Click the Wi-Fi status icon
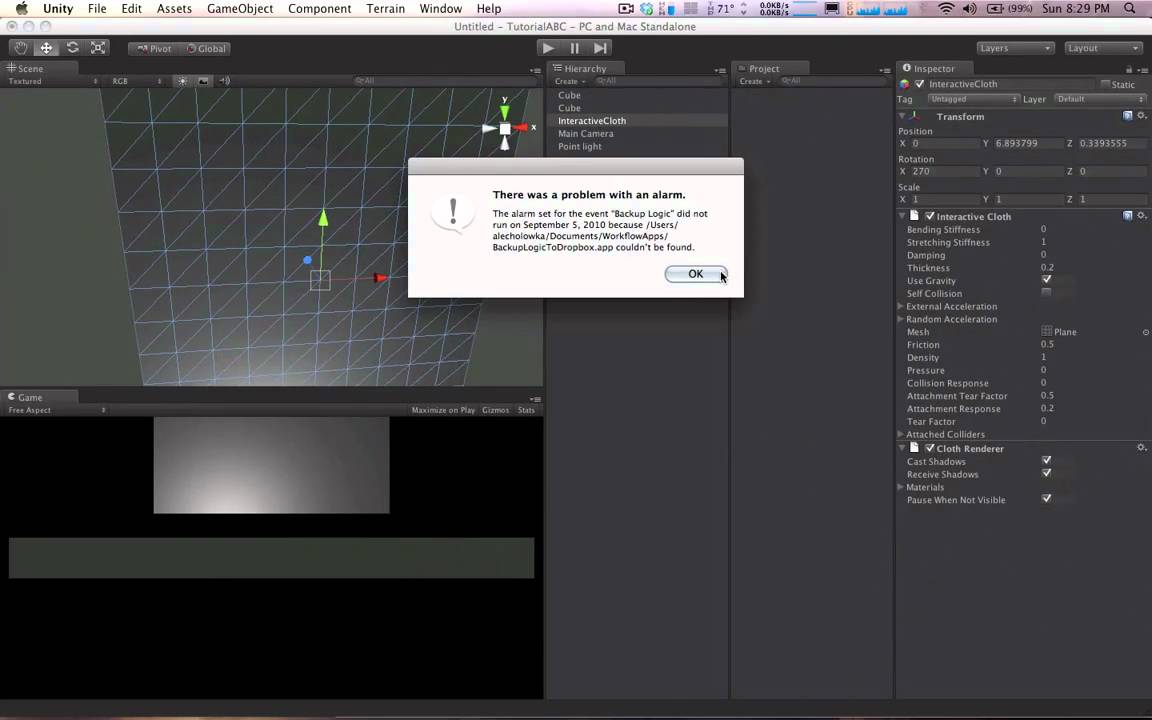 [x=946, y=9]
